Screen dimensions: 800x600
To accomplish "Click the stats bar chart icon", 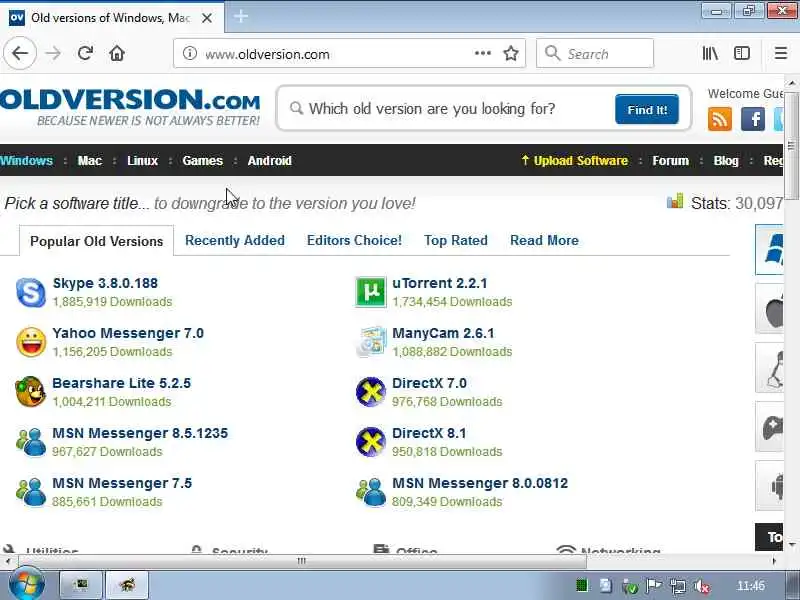I will pyautogui.click(x=674, y=201).
